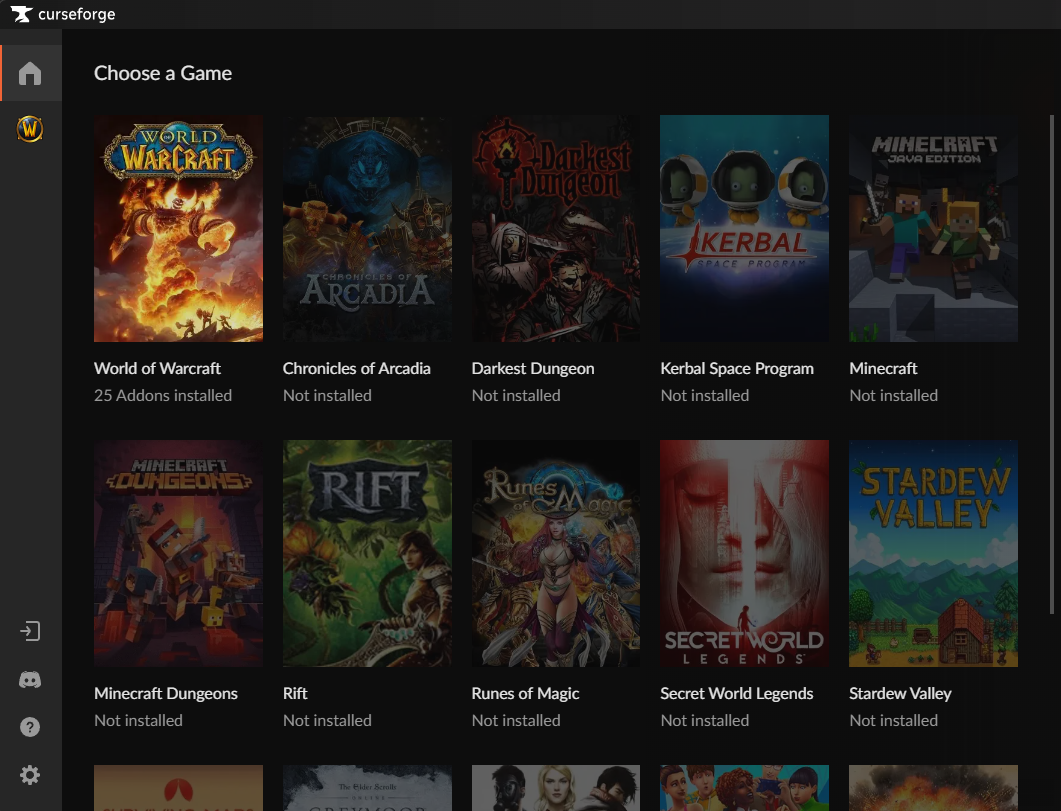Click the Kerbal Space Program title text

pos(737,369)
